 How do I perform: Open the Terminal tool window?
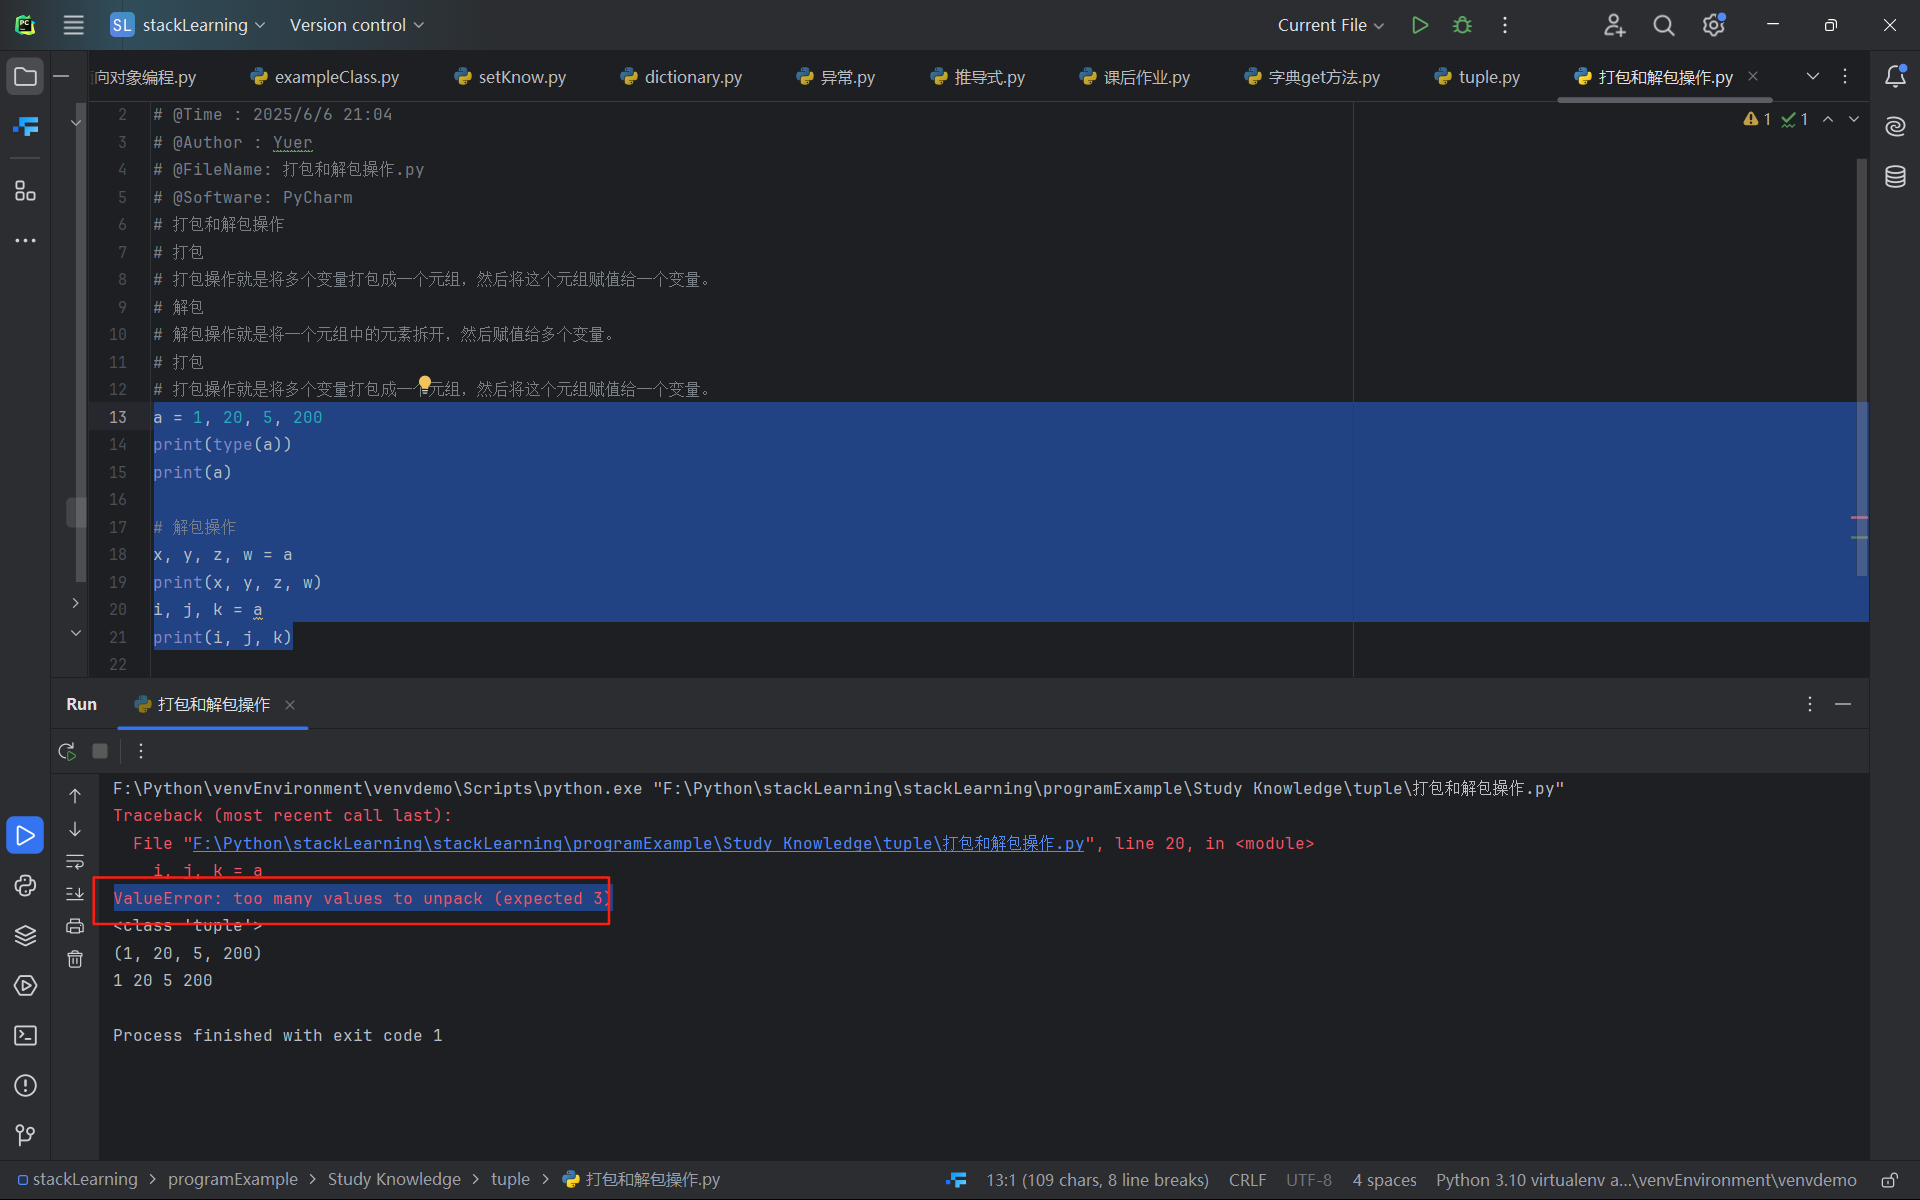25,1036
